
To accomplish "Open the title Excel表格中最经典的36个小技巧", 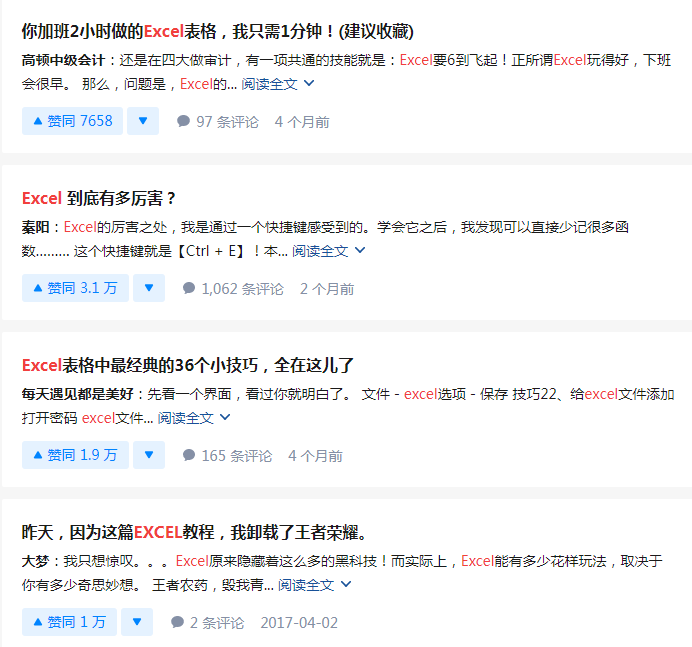I will 188,365.
